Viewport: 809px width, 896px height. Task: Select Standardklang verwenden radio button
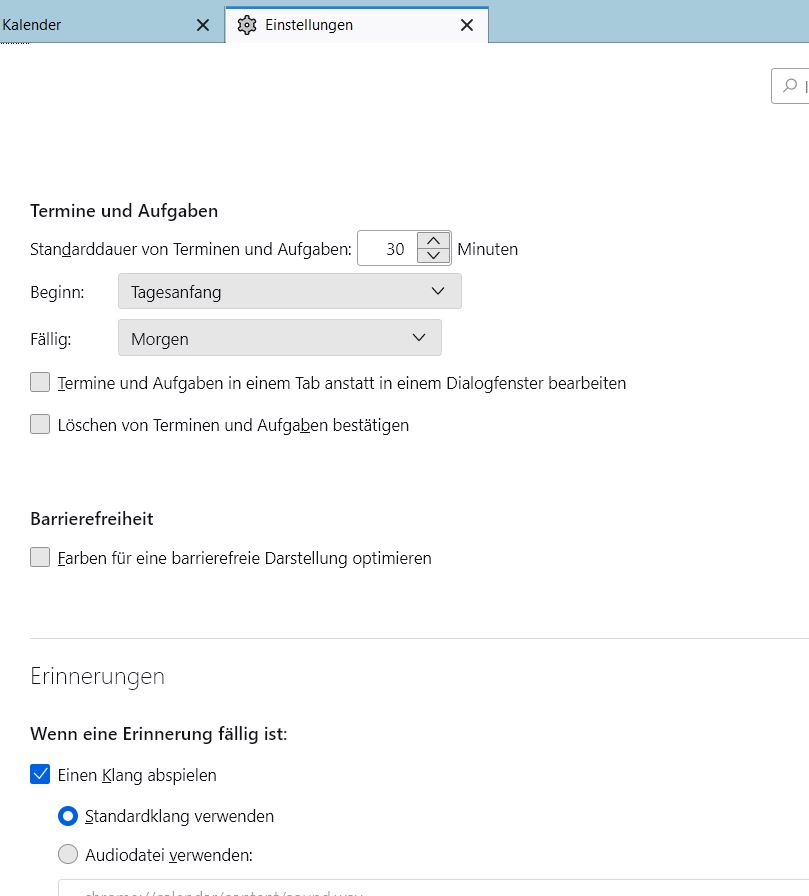tap(68, 816)
